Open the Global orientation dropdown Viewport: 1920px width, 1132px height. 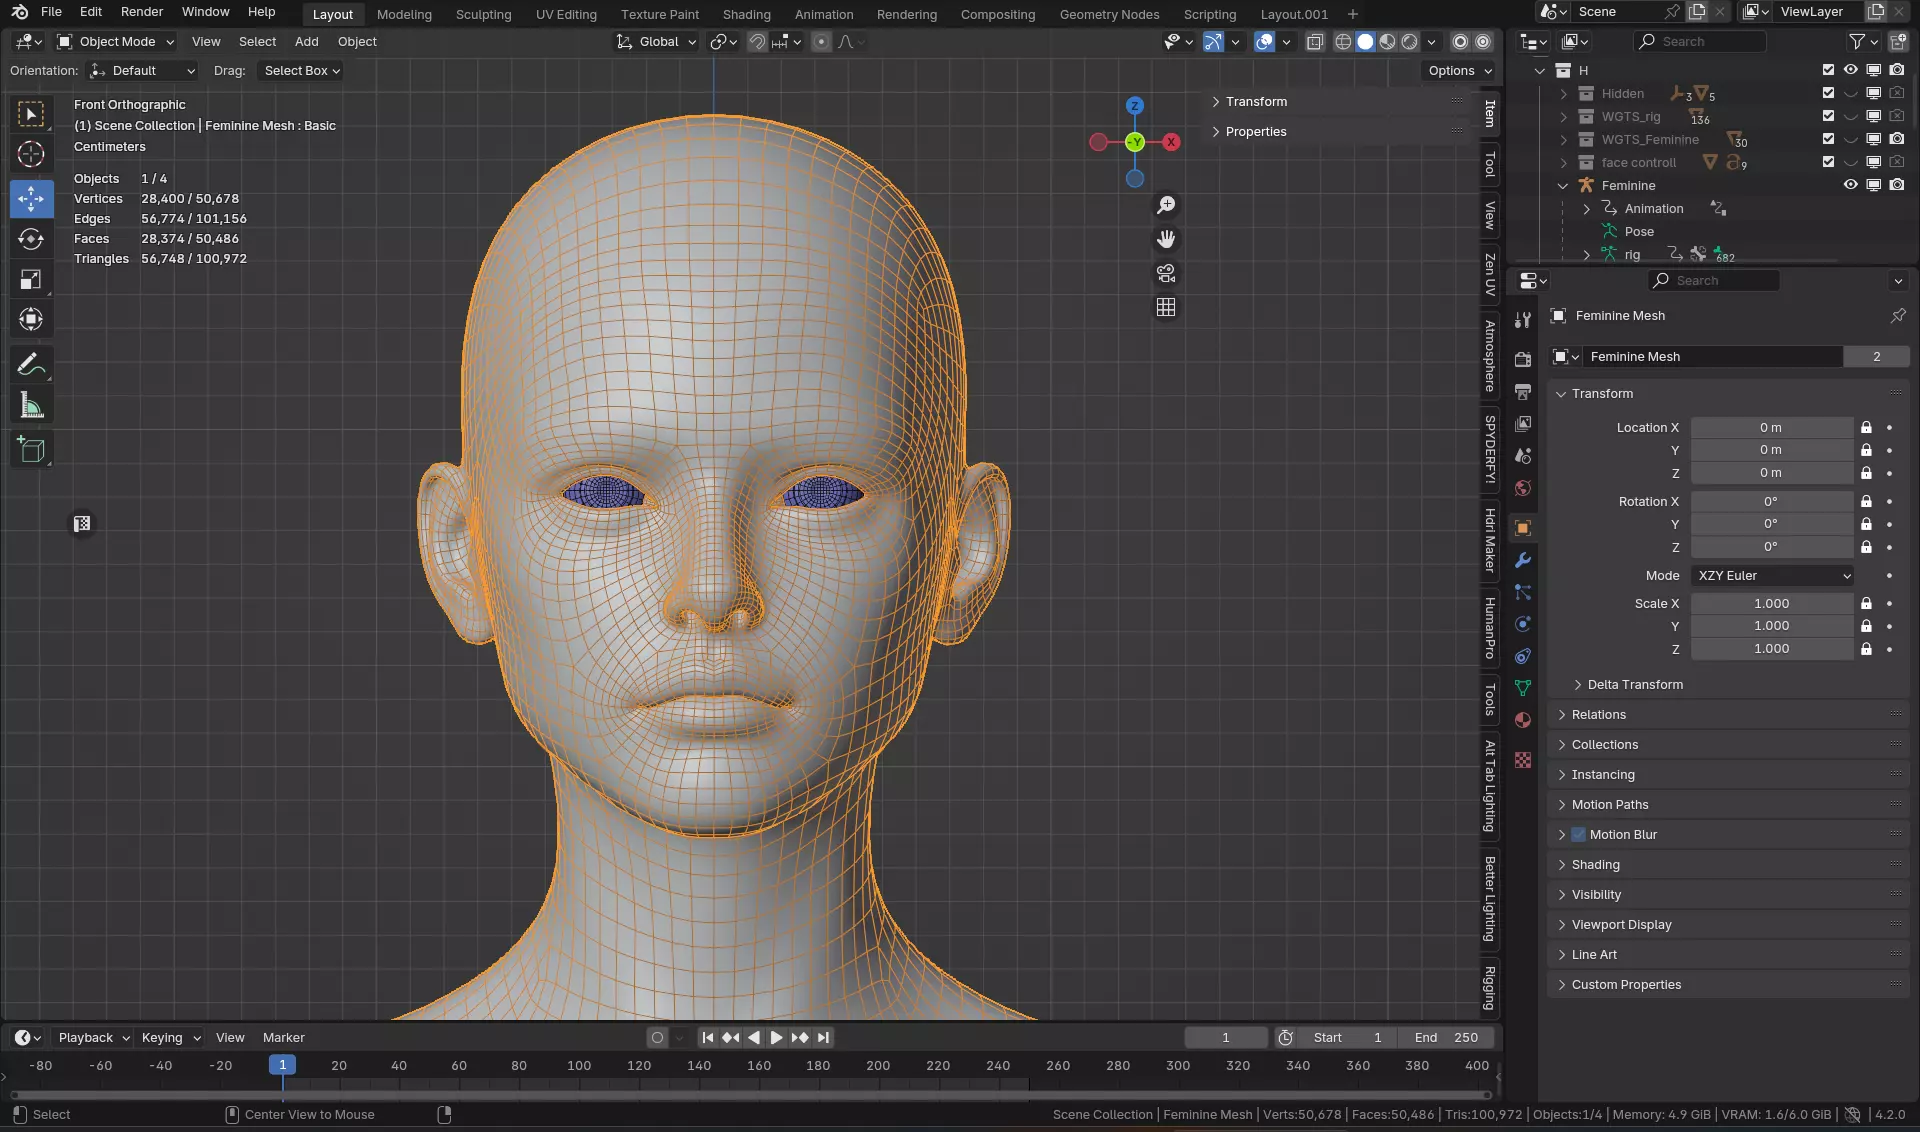(656, 42)
